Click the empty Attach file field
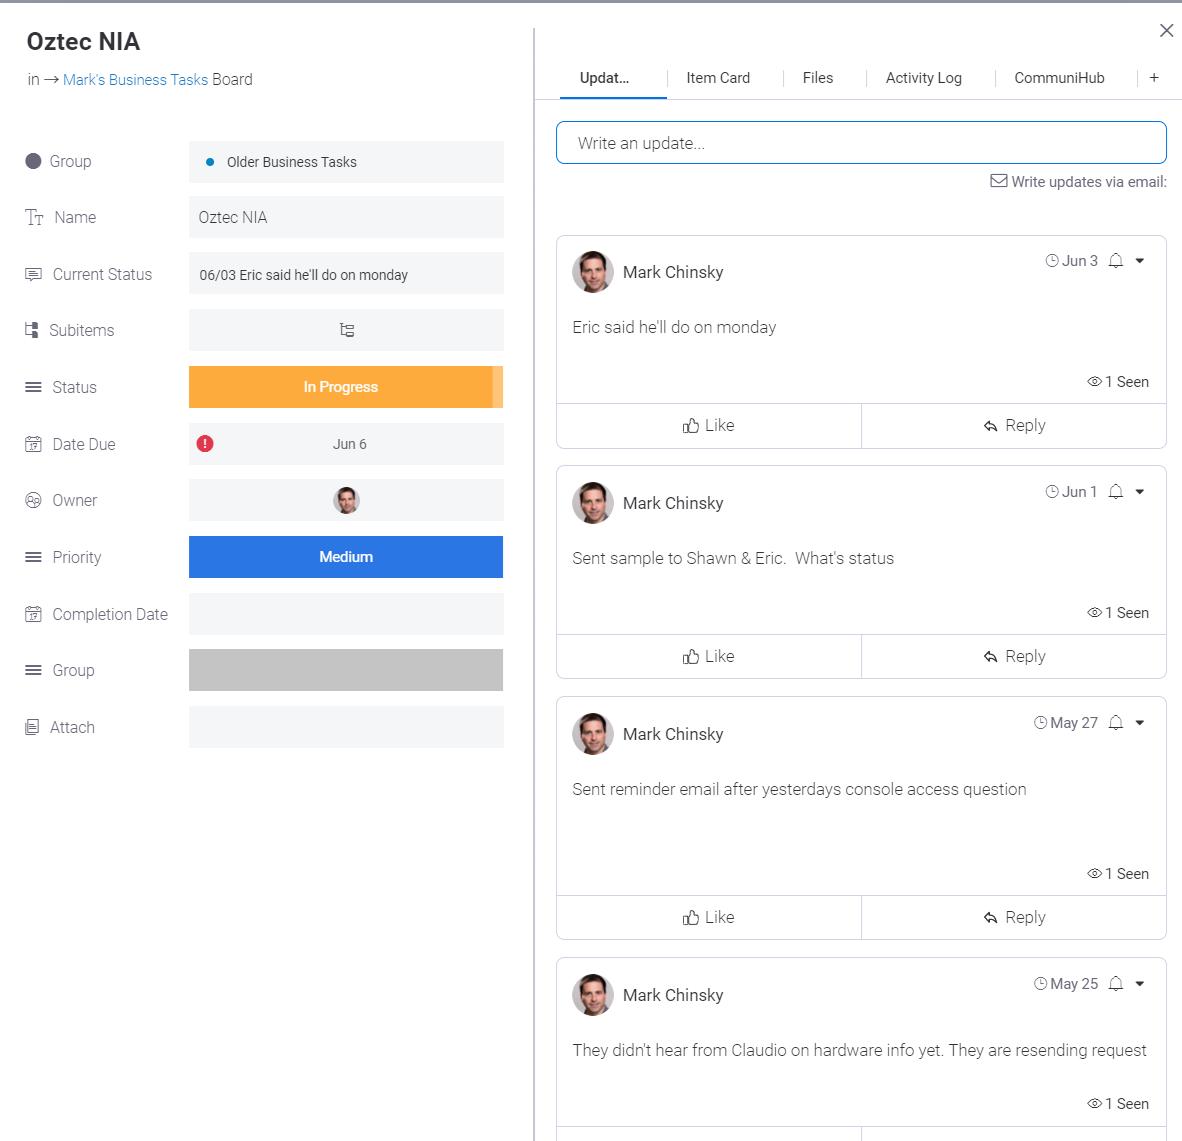 (346, 727)
